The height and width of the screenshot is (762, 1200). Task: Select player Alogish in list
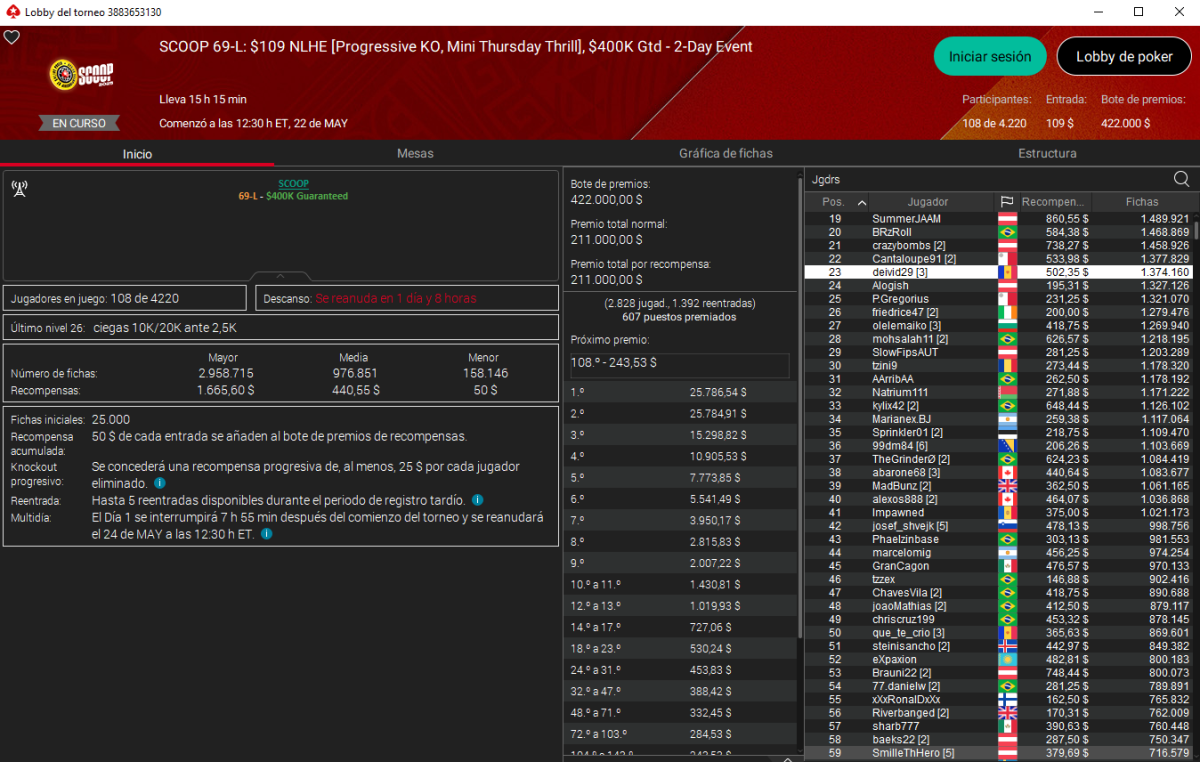point(999,286)
